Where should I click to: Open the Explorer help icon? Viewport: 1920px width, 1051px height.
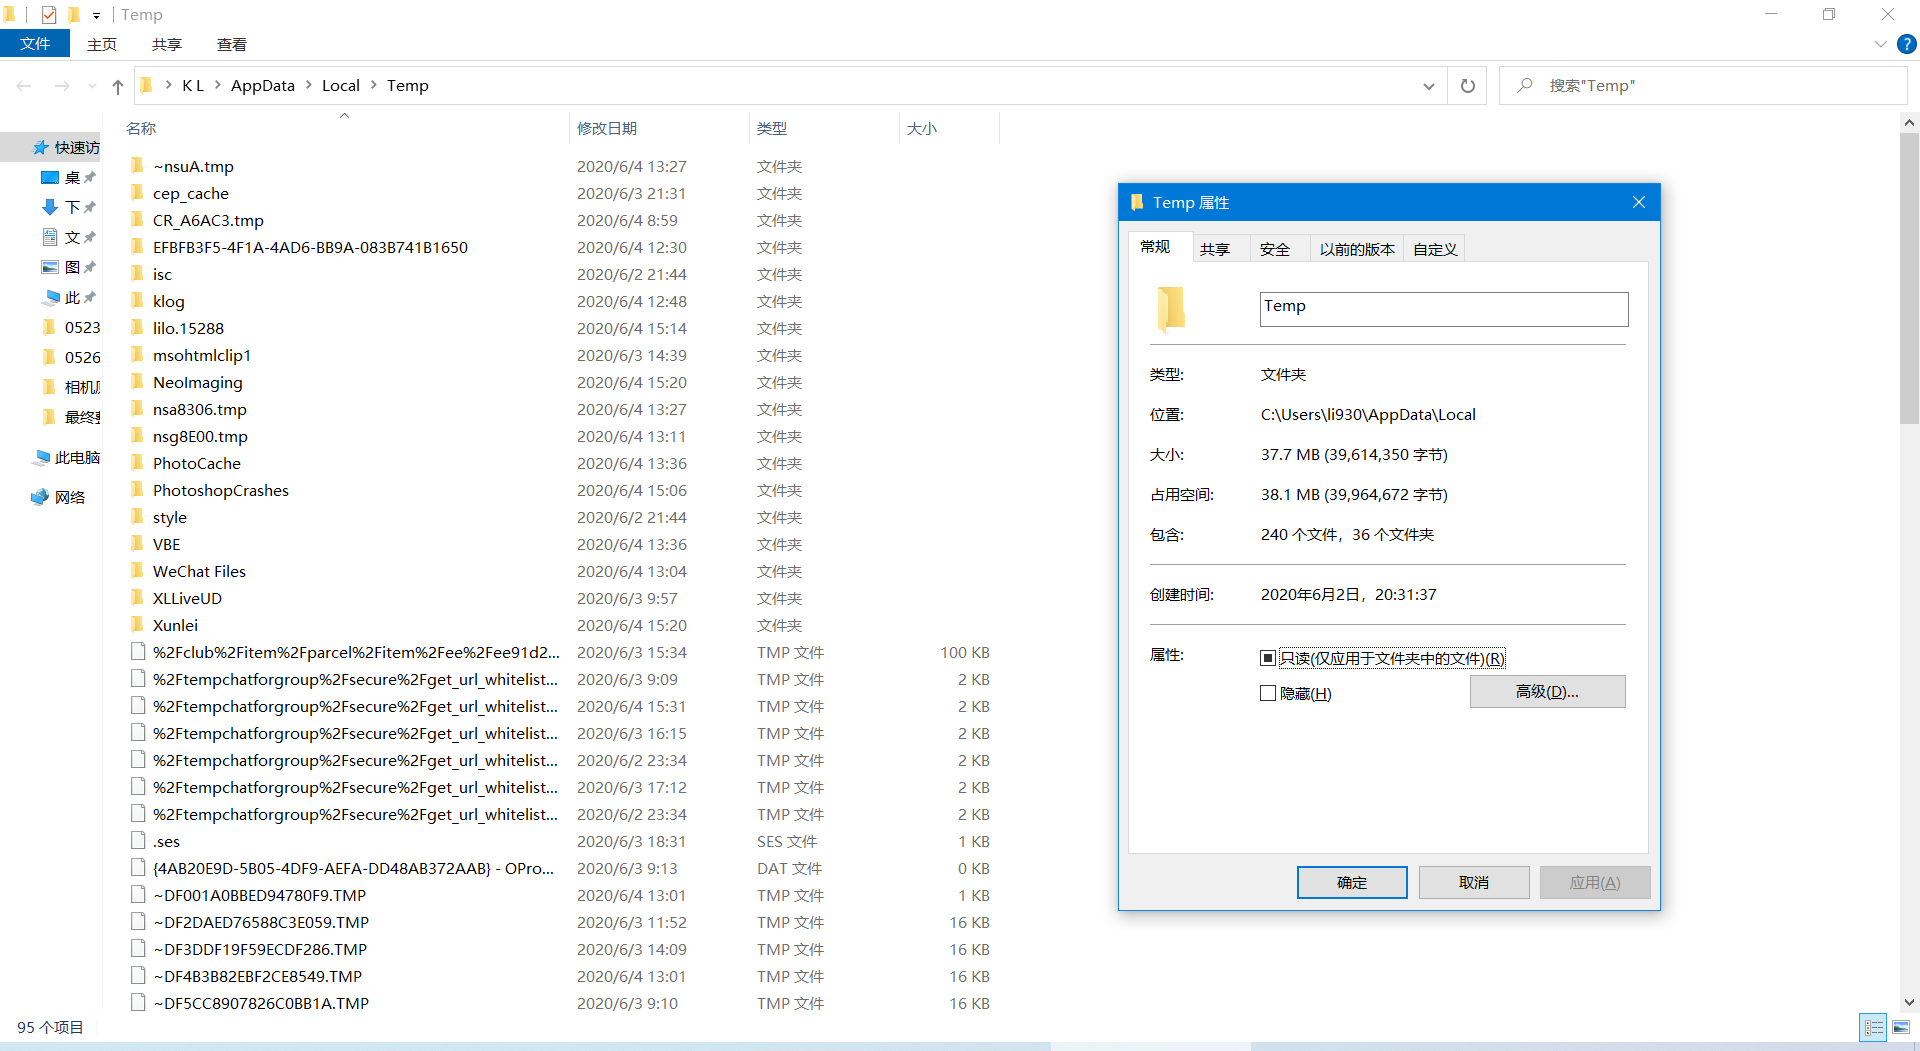click(1906, 44)
